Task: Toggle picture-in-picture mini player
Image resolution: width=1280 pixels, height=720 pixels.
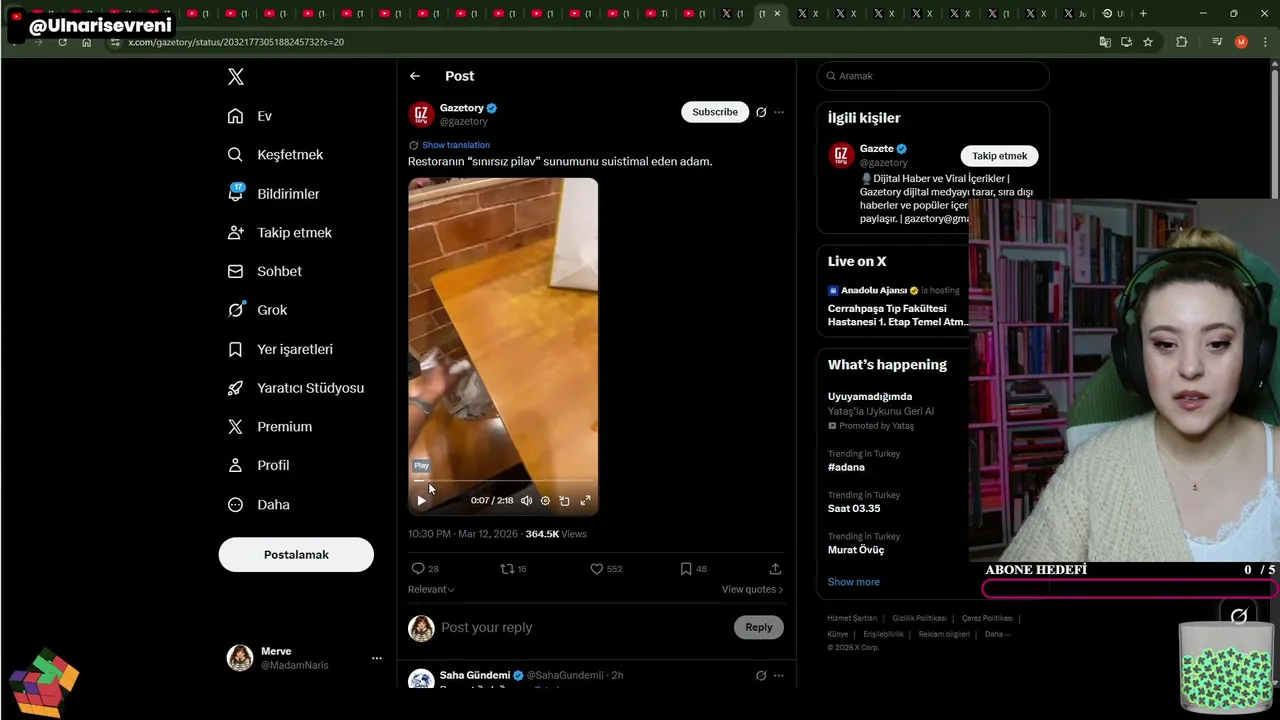Action: point(564,500)
